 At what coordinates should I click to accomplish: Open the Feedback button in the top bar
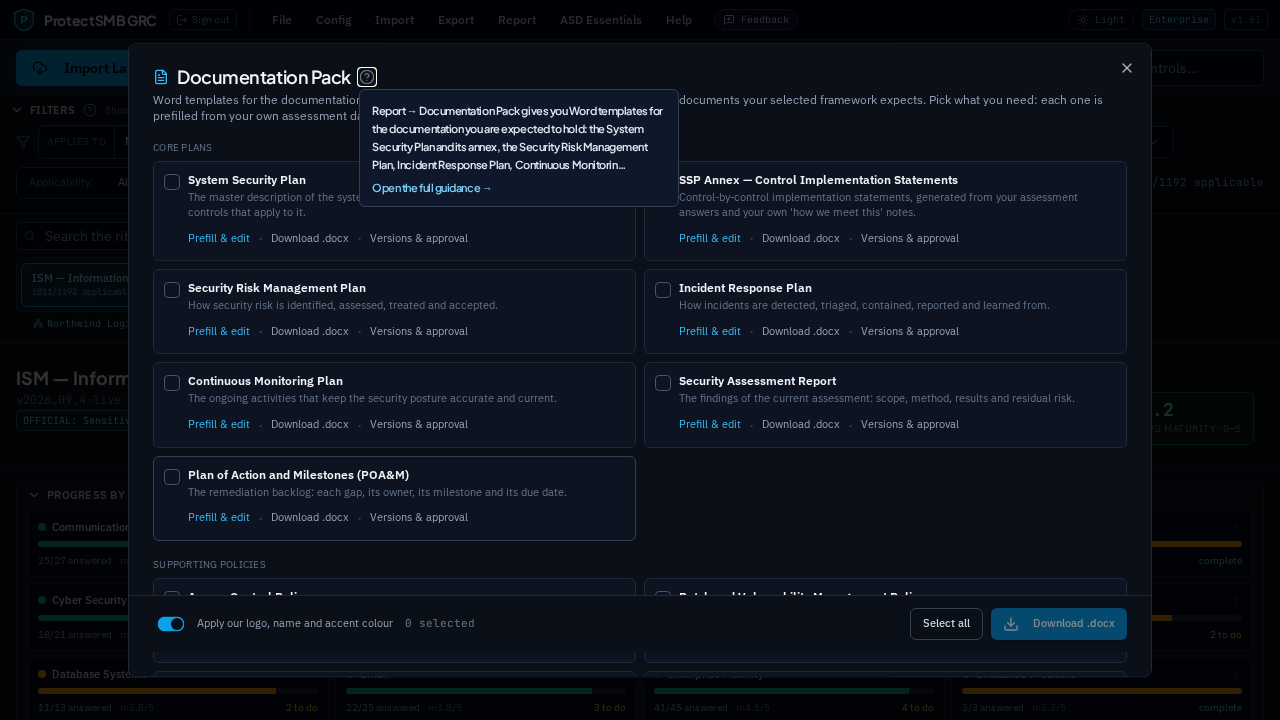[756, 20]
